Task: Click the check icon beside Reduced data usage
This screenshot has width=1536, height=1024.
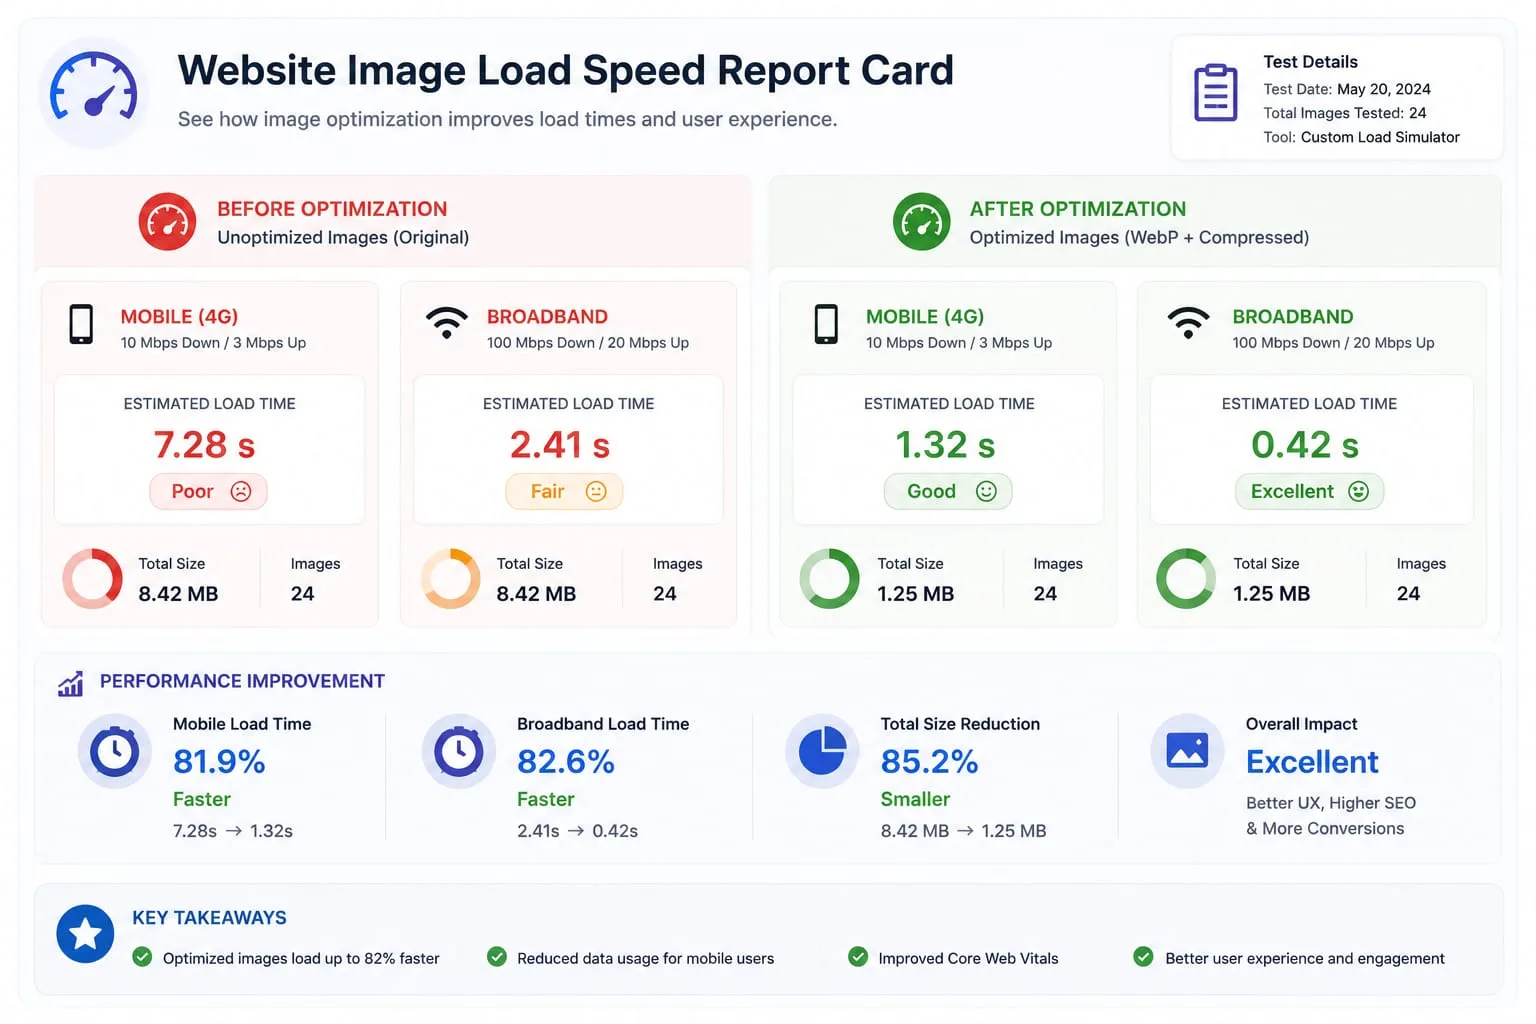Action: 496,957
